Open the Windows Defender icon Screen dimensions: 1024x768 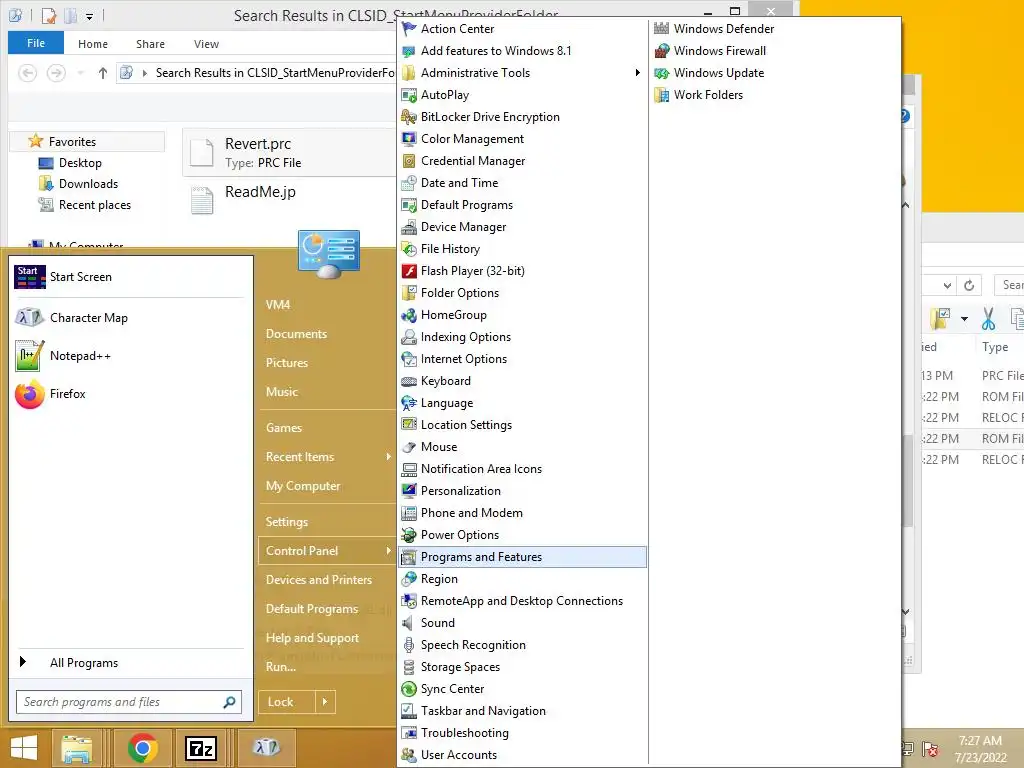tap(662, 29)
